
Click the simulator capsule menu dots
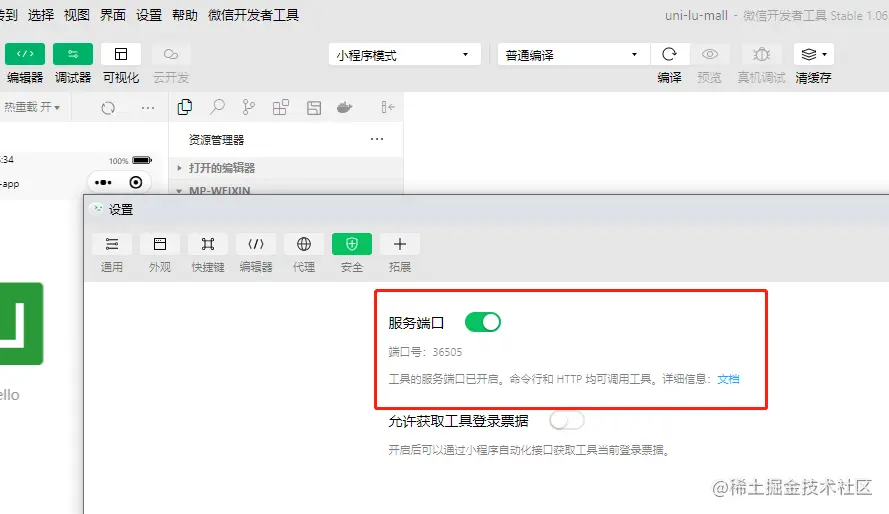103,182
